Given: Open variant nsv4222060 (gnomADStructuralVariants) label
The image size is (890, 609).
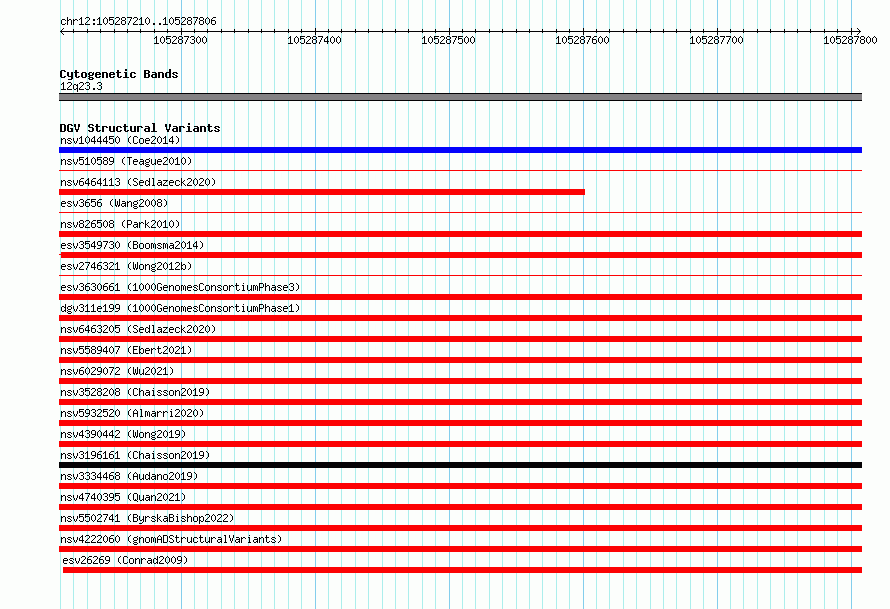Looking at the screenshot, I should tap(171, 539).
